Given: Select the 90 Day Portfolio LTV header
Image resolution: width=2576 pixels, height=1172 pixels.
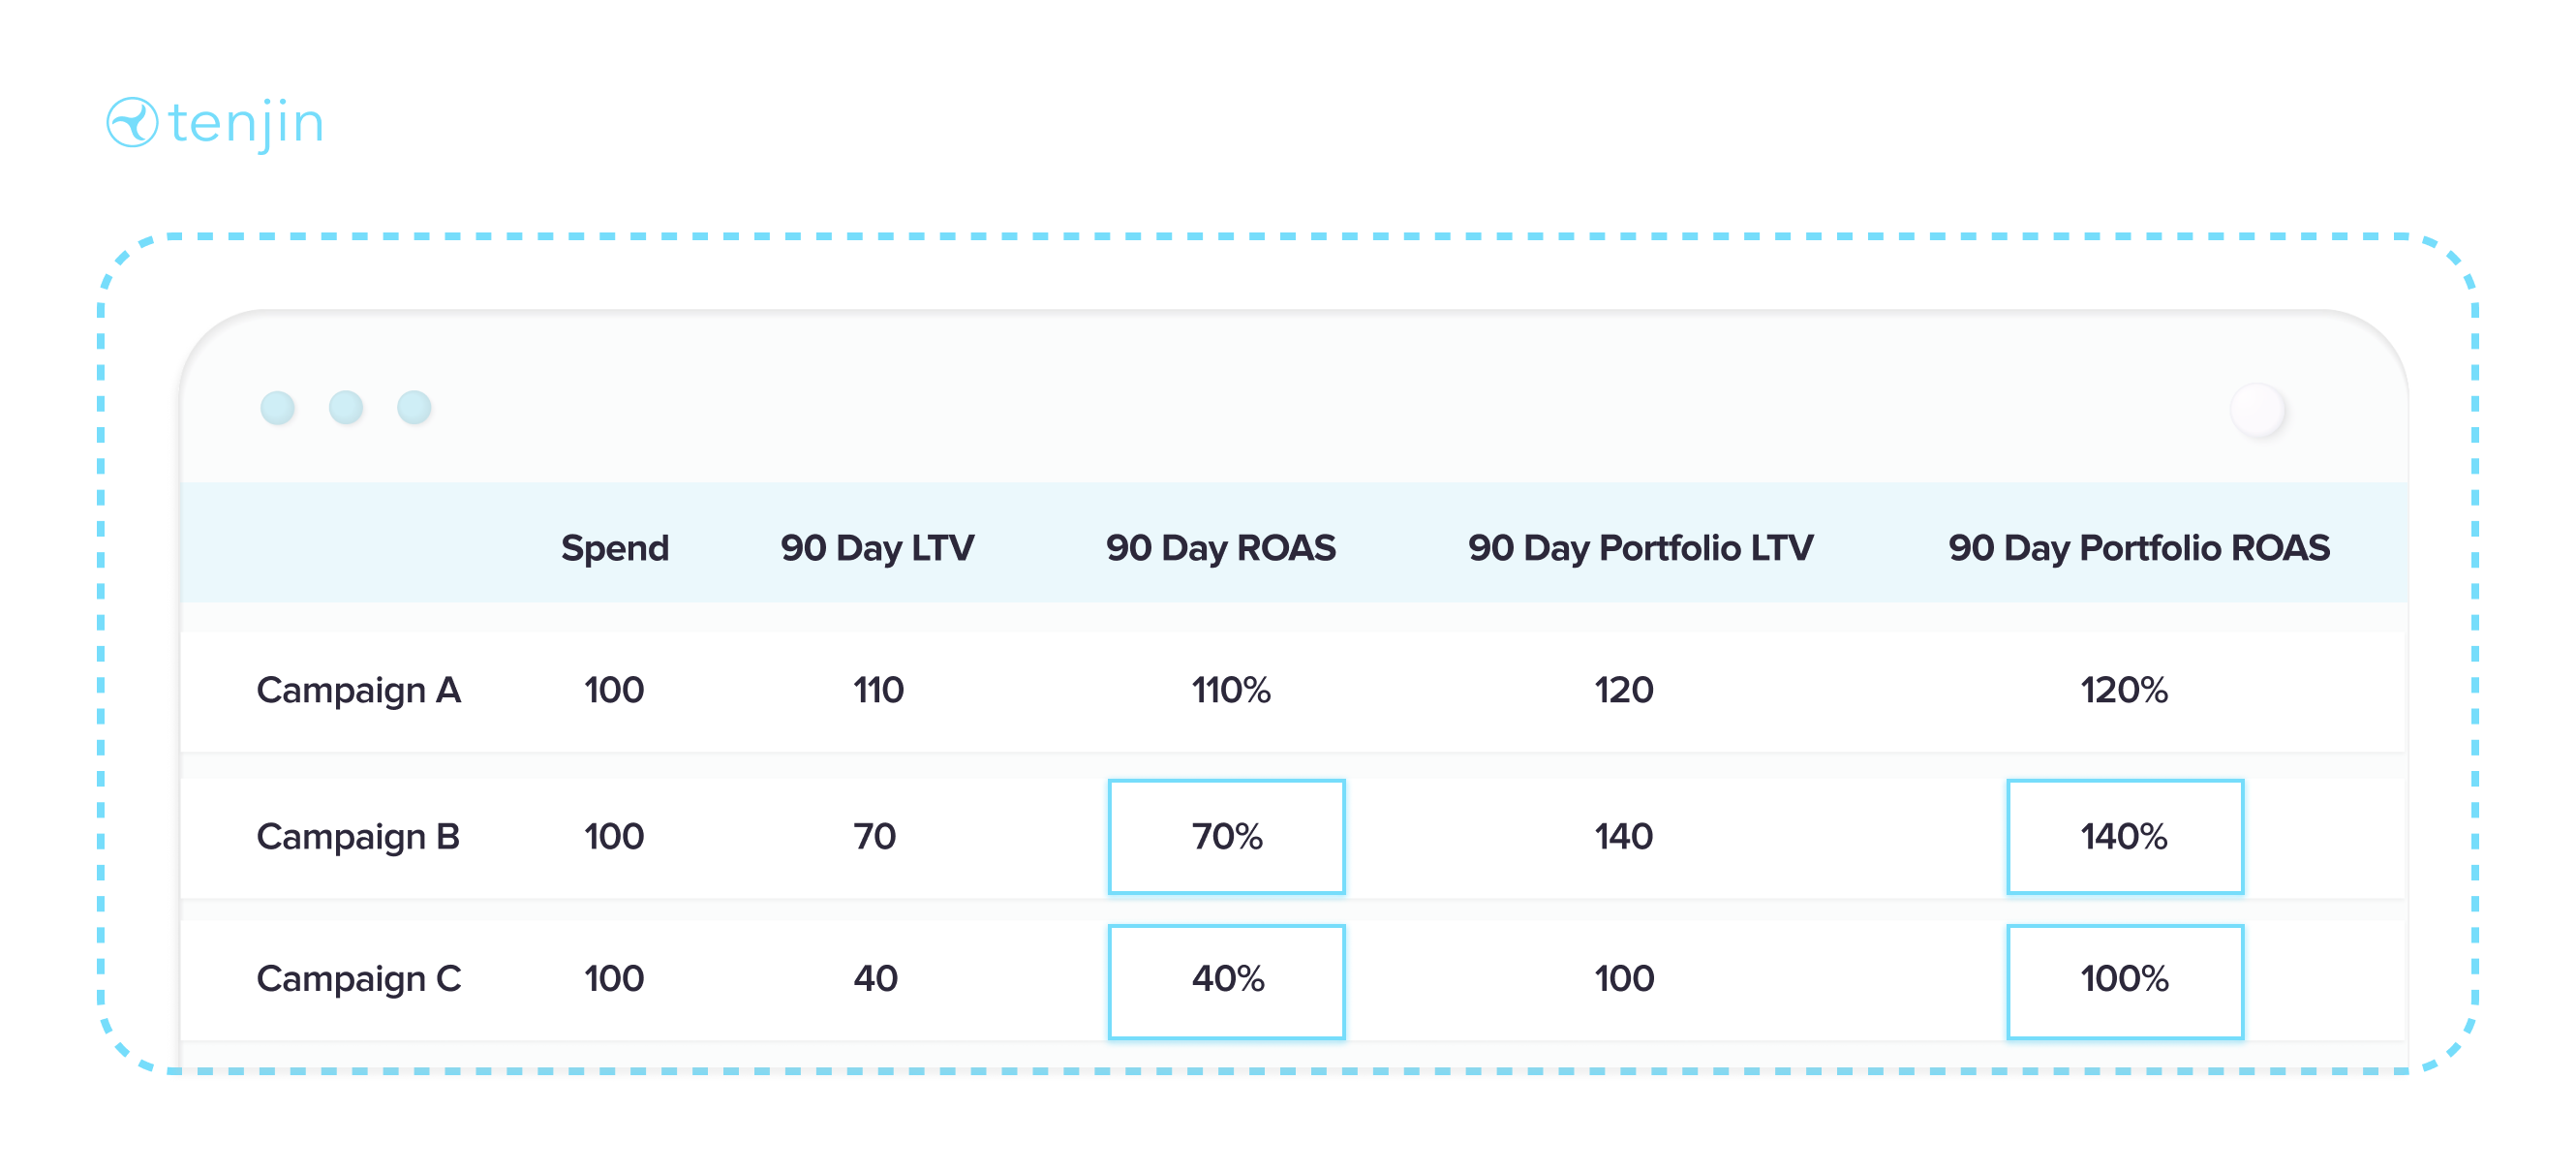Looking at the screenshot, I should [x=1640, y=548].
